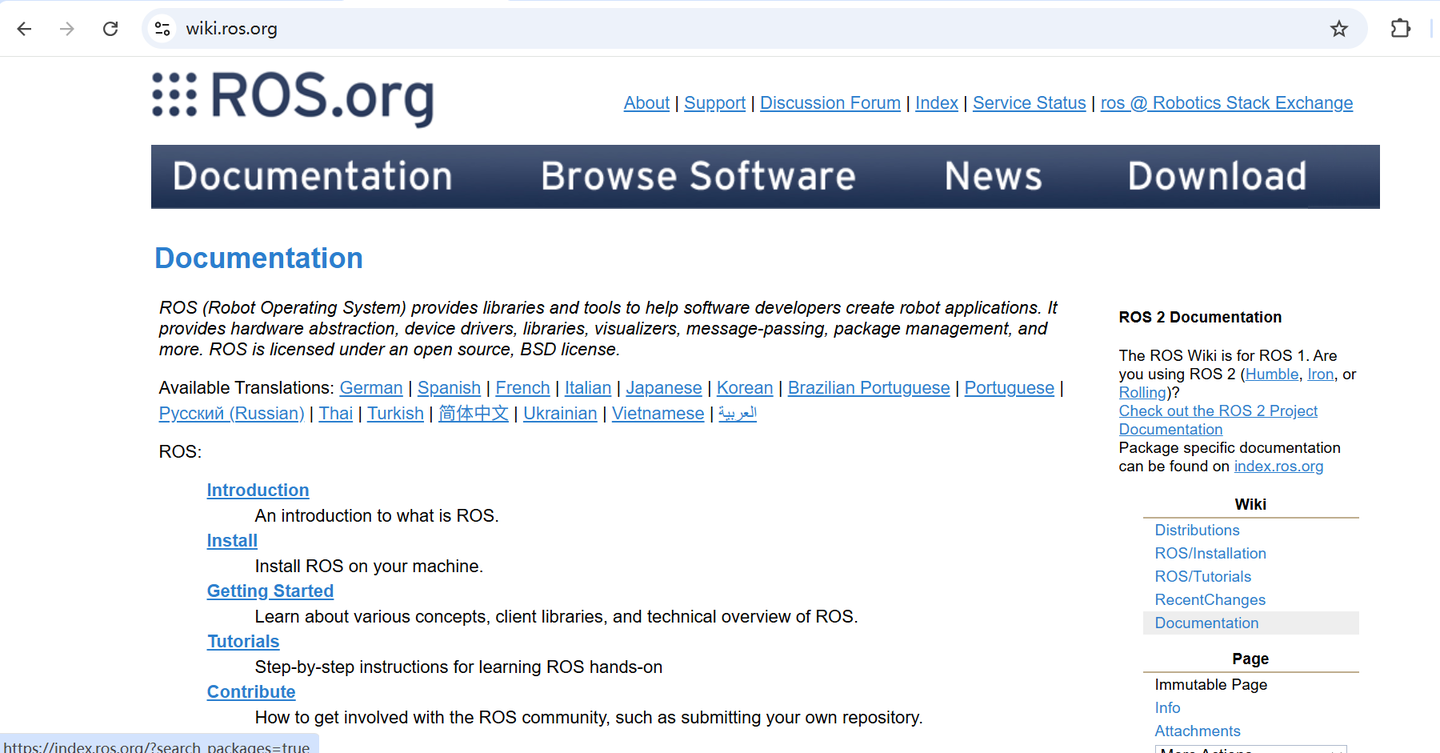Open the Introduction link
The height and width of the screenshot is (753, 1440).
coord(258,490)
